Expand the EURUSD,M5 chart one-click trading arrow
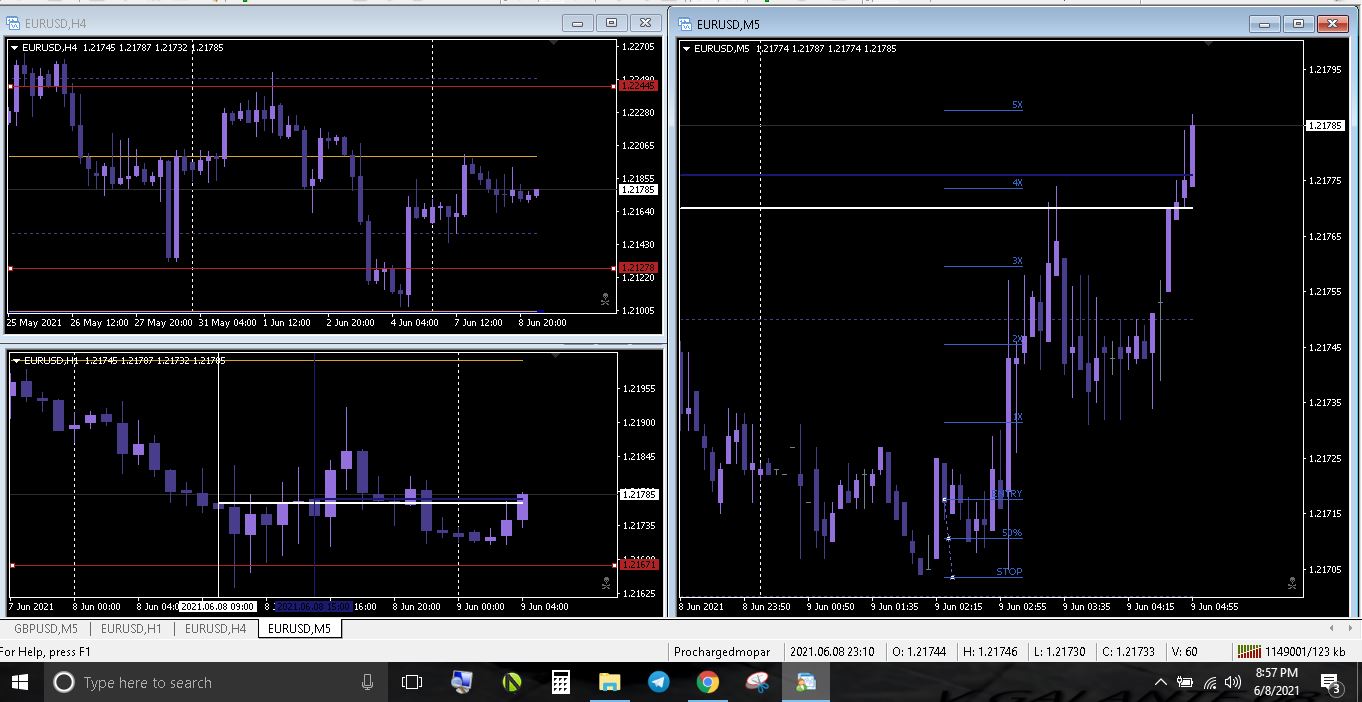This screenshot has width=1362, height=702. tap(687, 48)
